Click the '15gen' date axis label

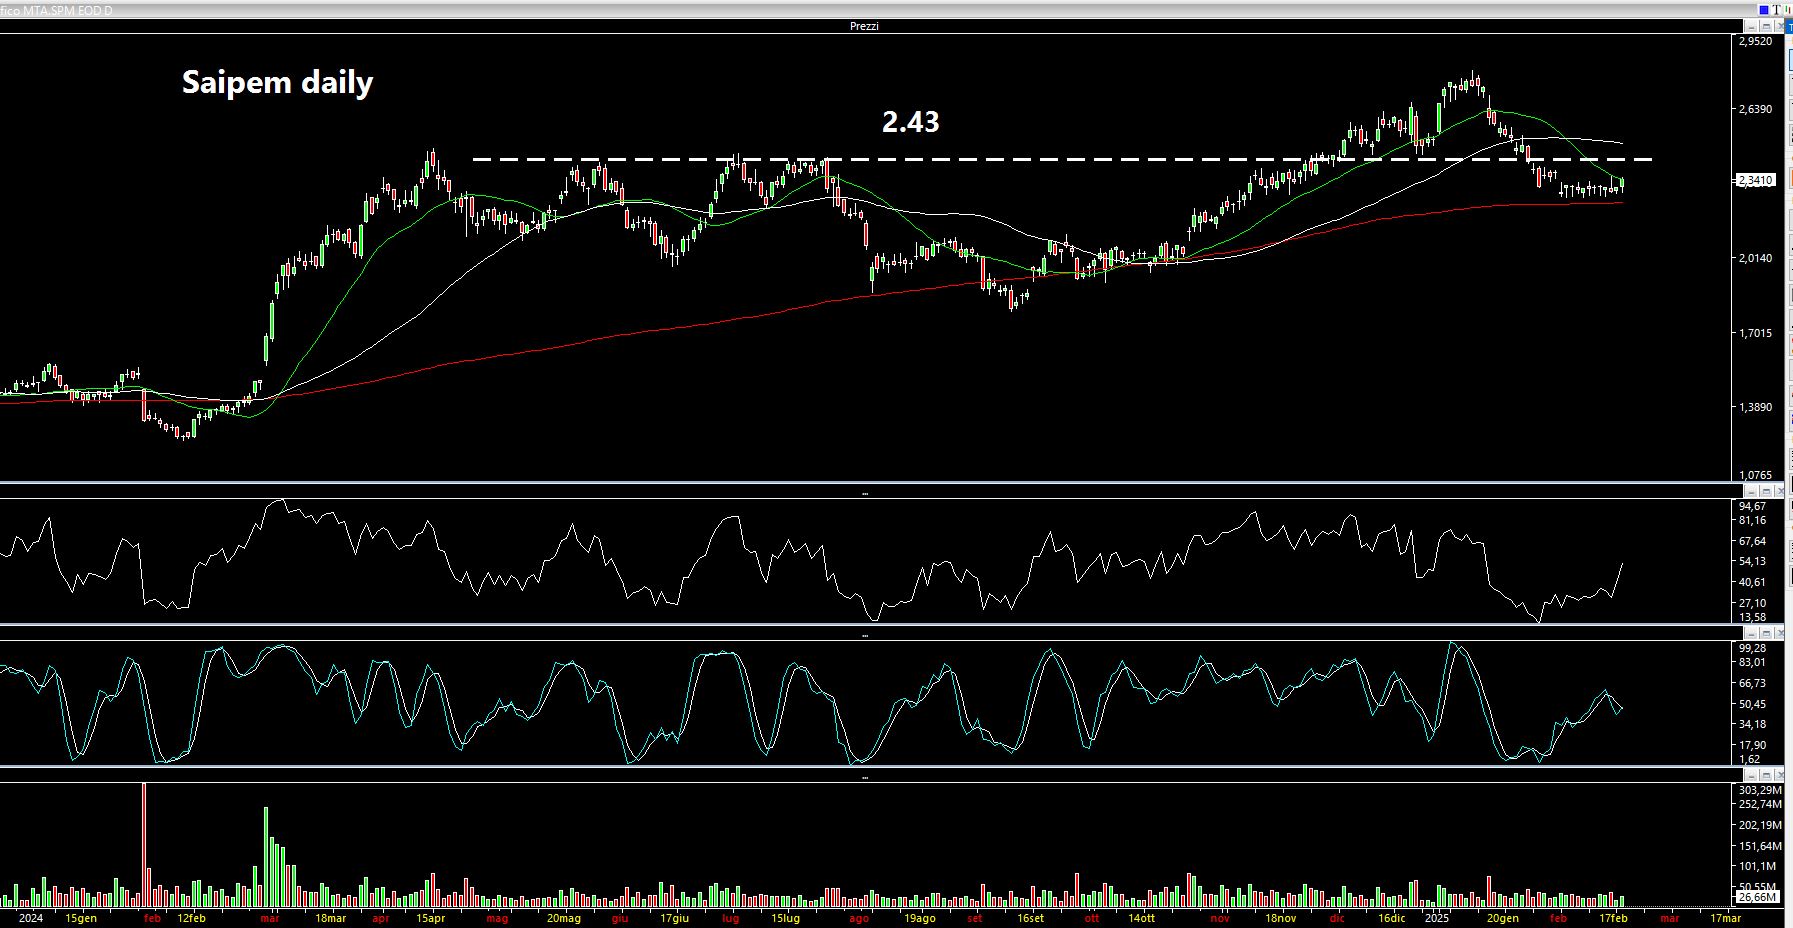tap(81, 918)
